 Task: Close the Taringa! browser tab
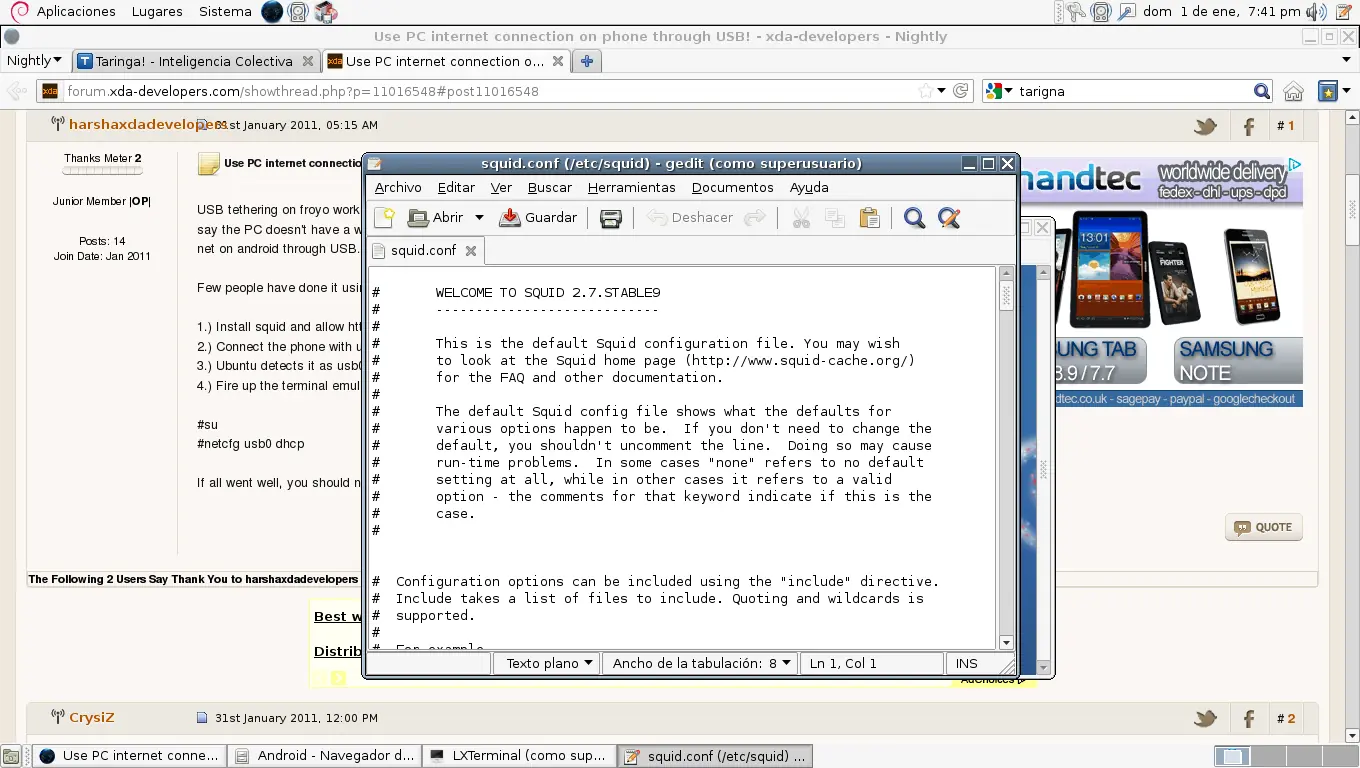[x=309, y=61]
